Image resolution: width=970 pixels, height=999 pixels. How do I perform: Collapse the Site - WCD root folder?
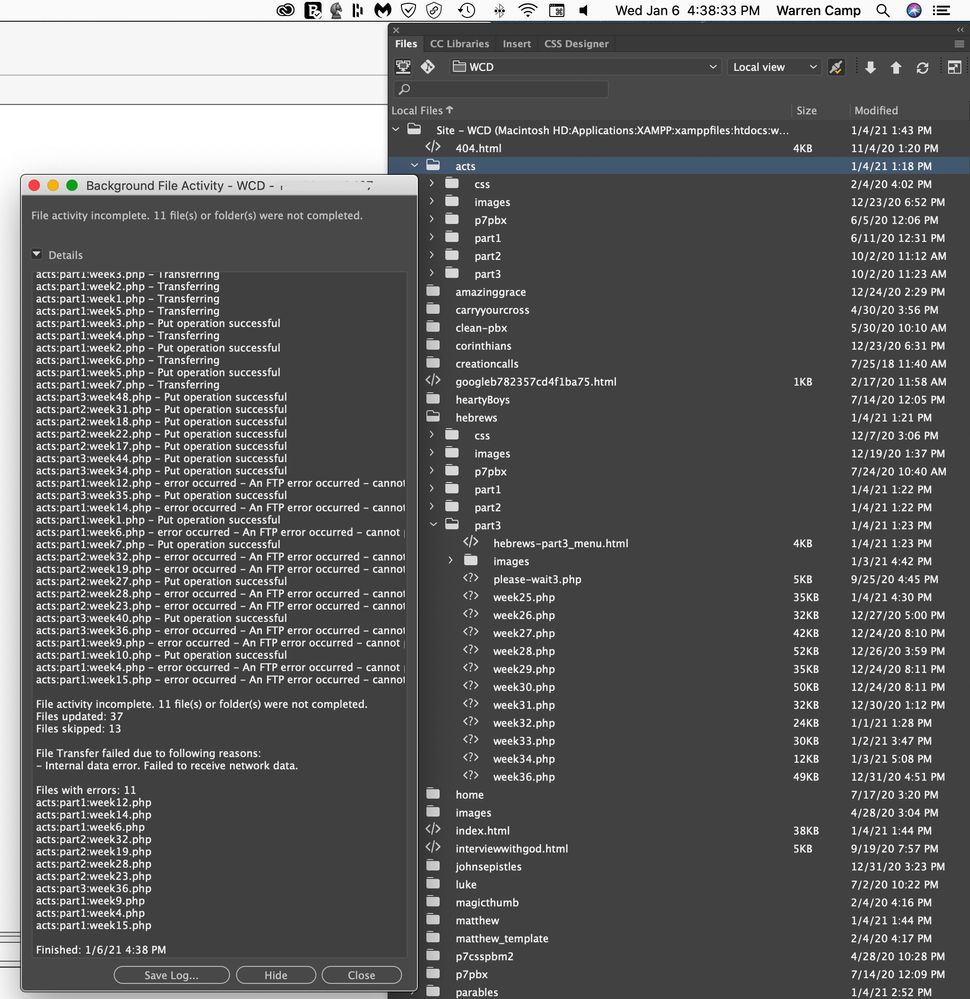396,129
